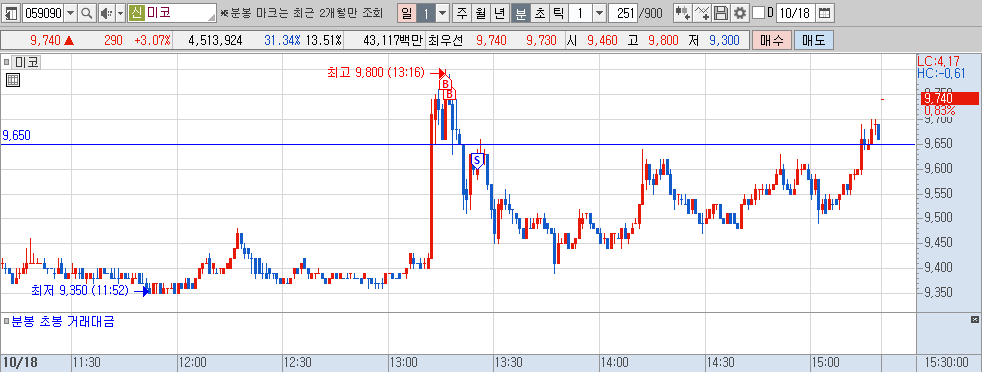This screenshot has width=982, height=372.
Task: Close the 분봉 초봉 거래대금 indicator panel
Action: click(x=974, y=320)
